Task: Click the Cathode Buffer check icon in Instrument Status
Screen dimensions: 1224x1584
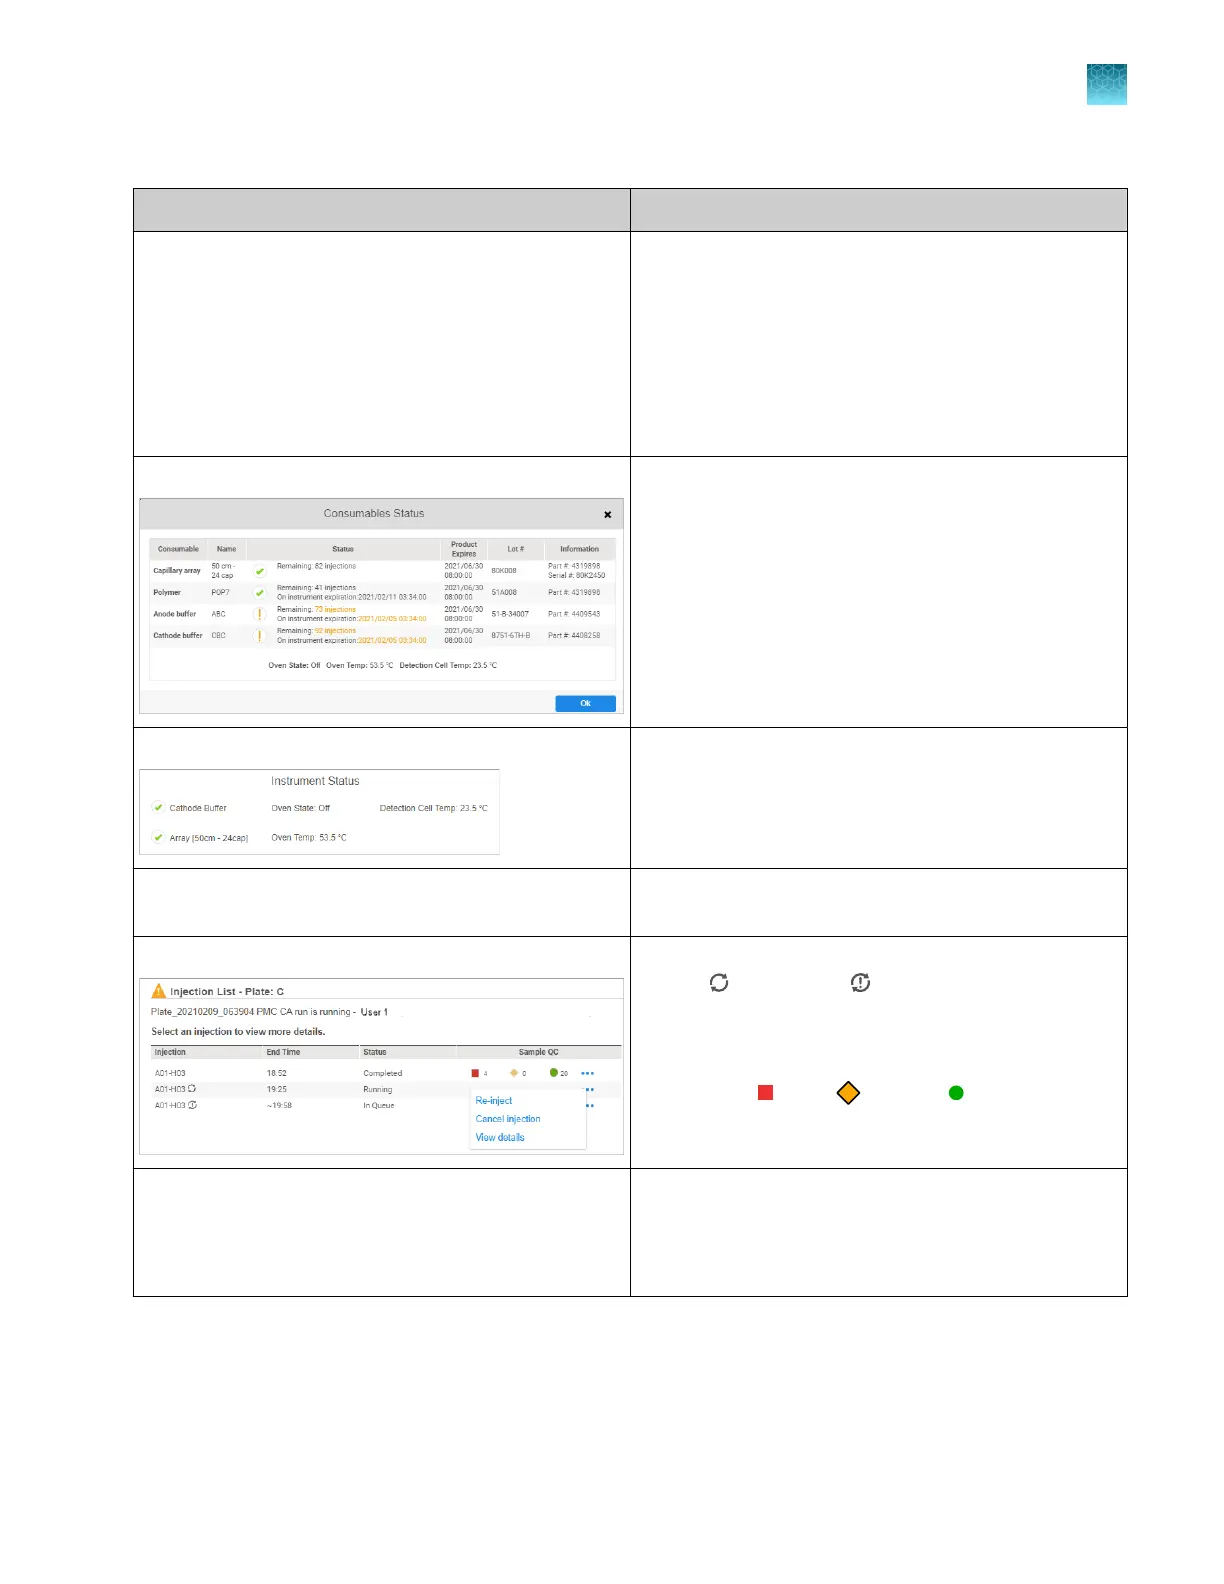Action: 158,807
